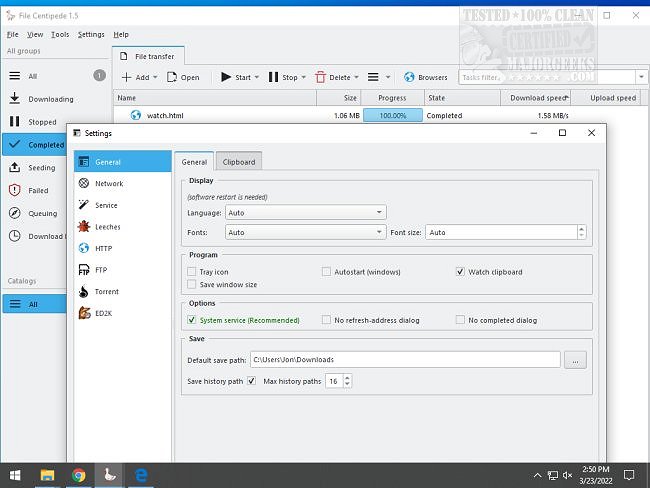This screenshot has width=650, height=488.
Task: Open the Fonts combo box
Action: tap(305, 232)
